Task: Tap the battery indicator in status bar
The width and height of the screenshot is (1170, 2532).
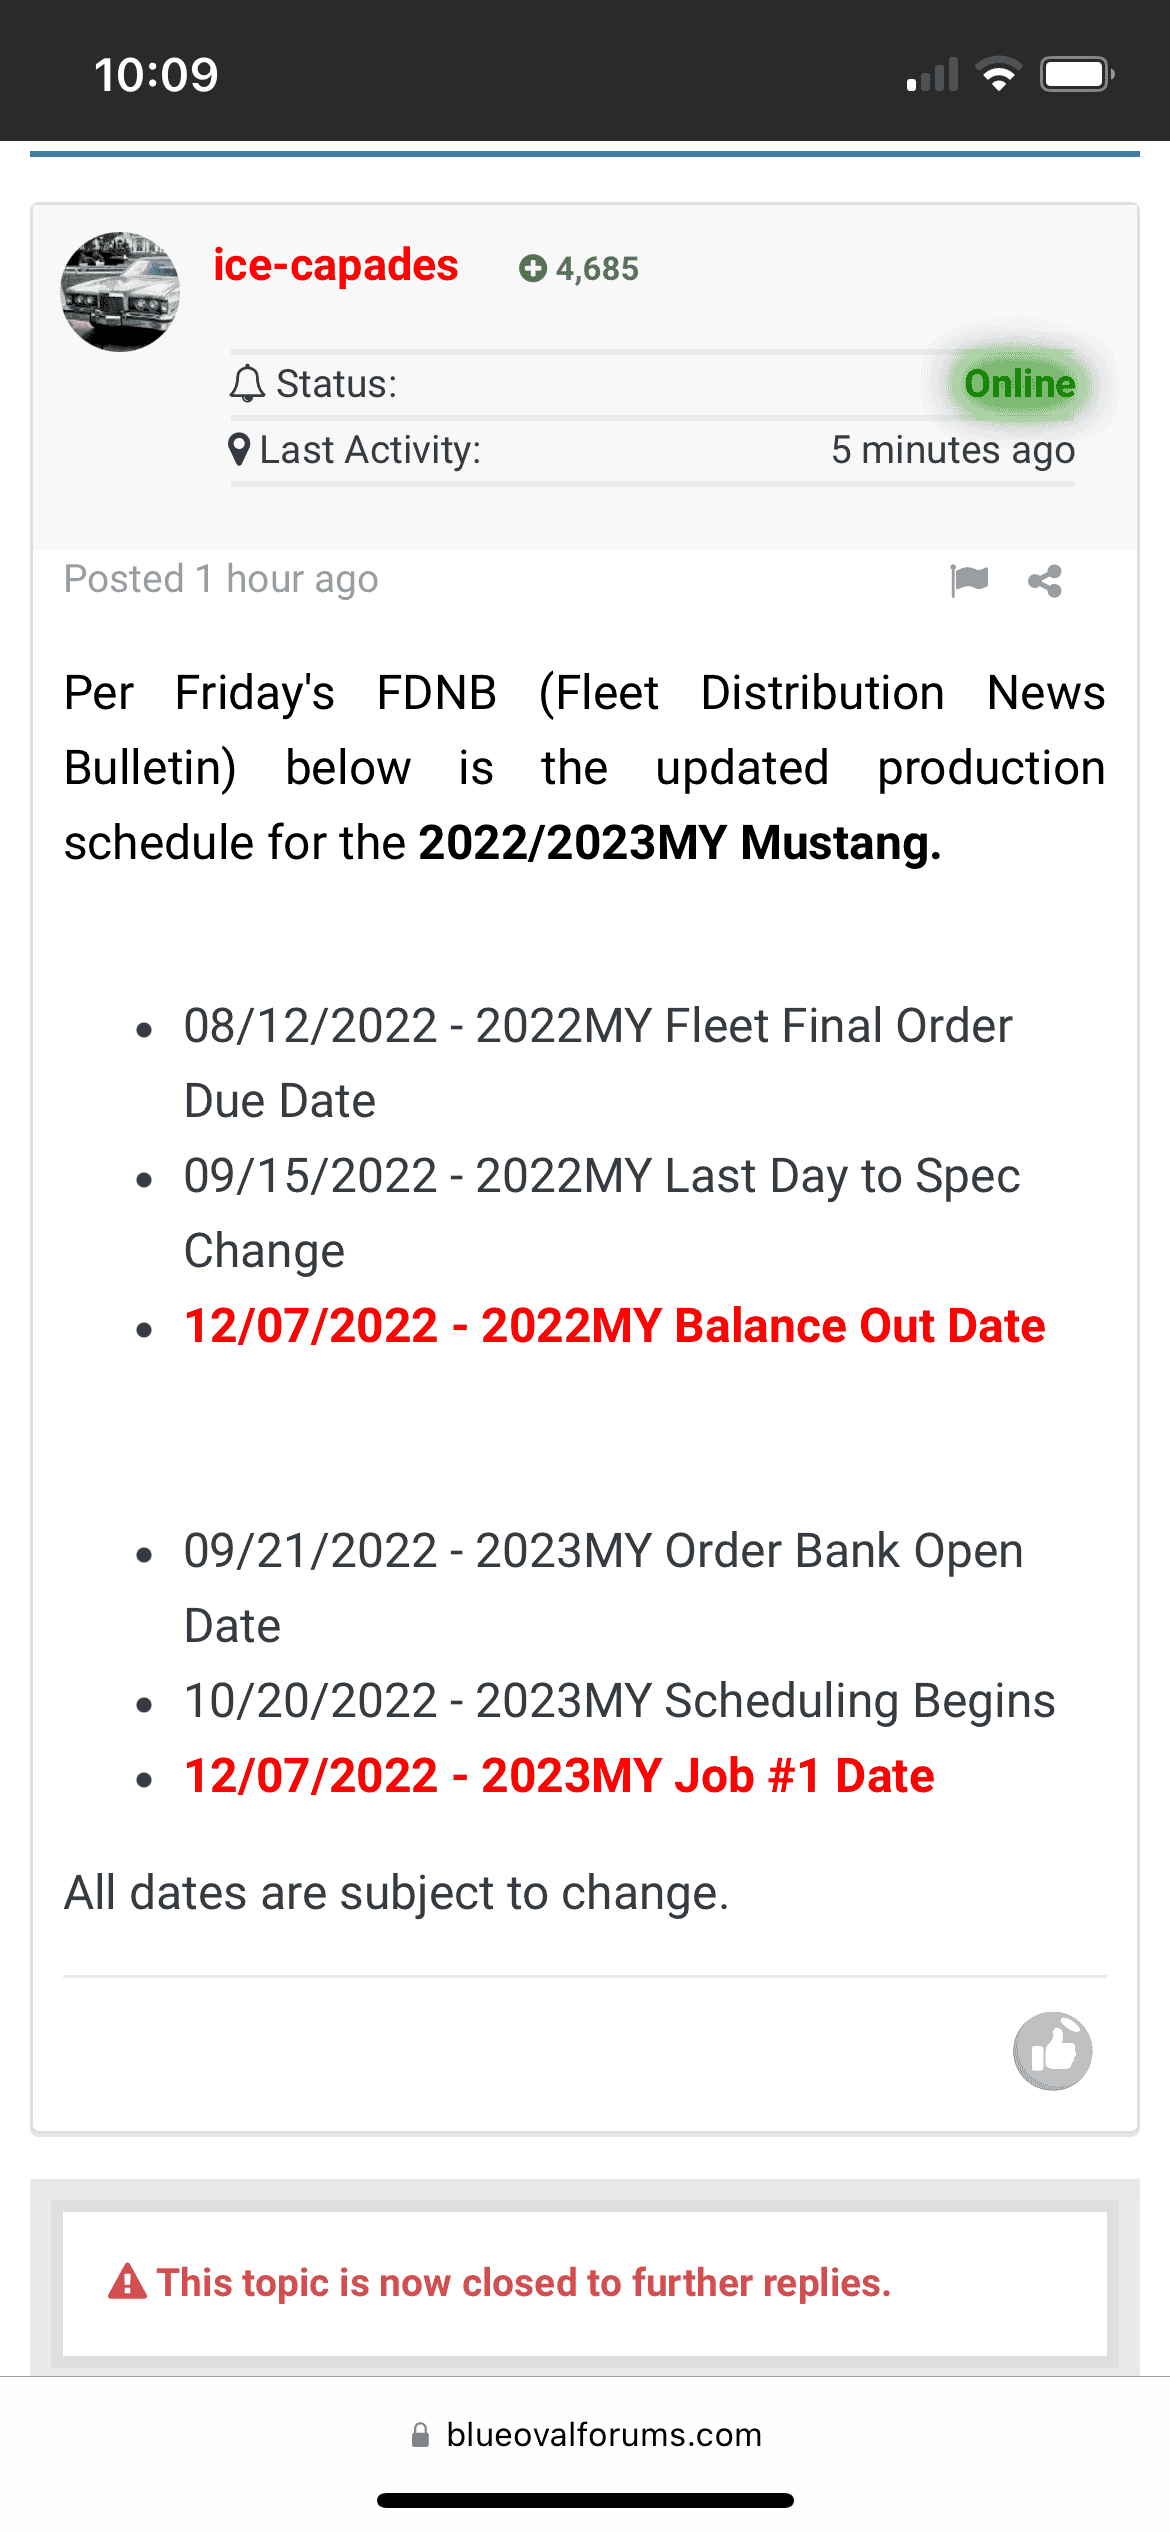Action: [x=1077, y=74]
